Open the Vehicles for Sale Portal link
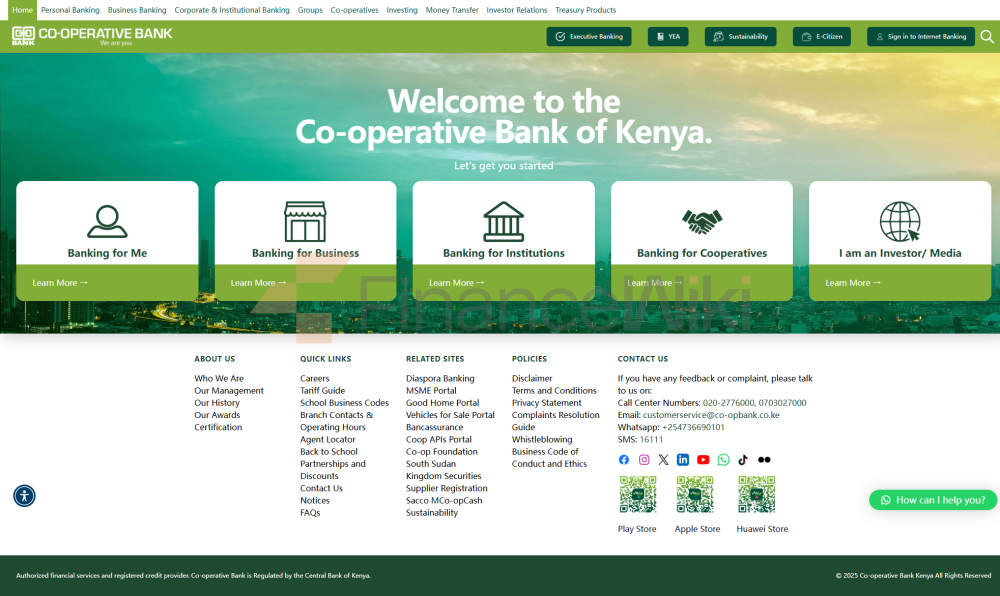Image resolution: width=1000 pixels, height=596 pixels. coord(450,414)
